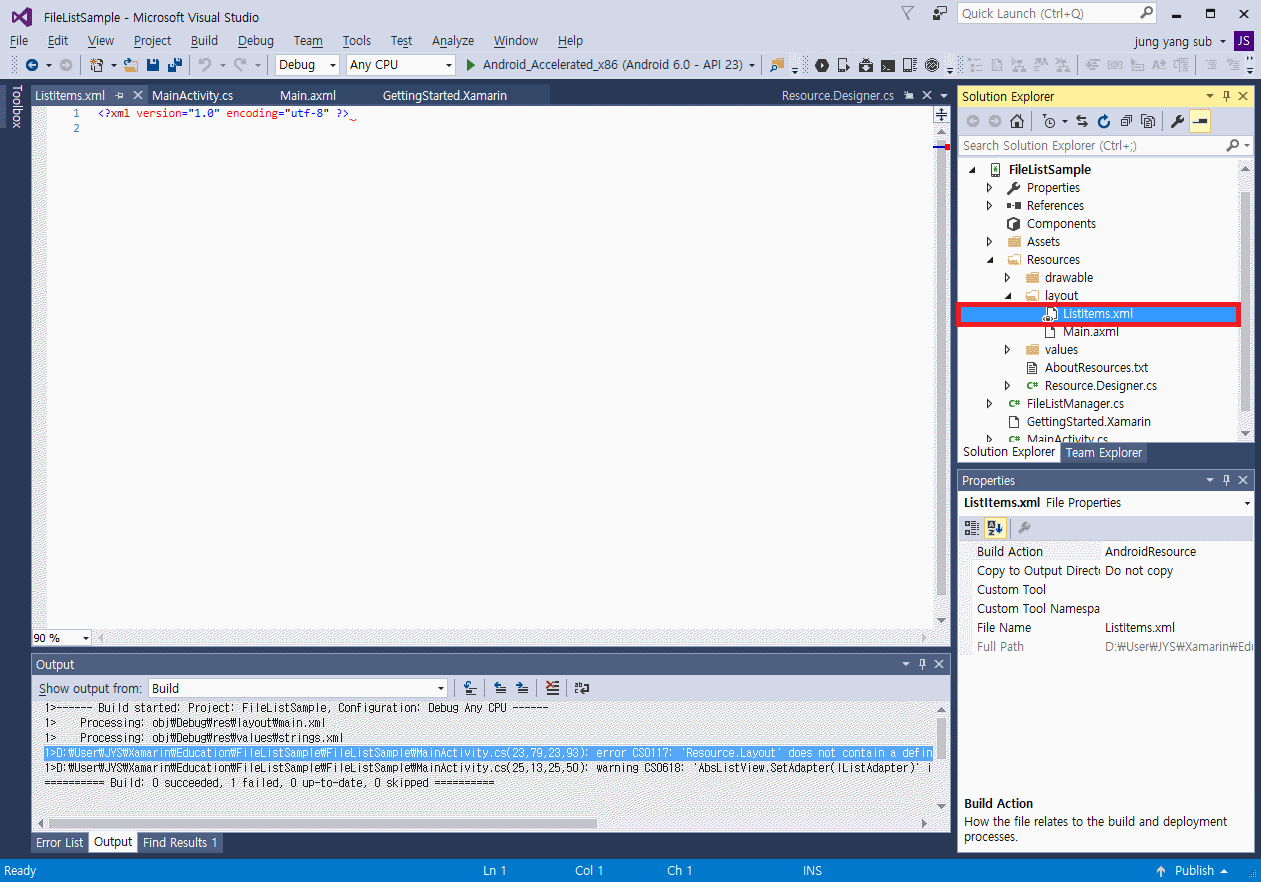Expand the drawable folder
This screenshot has height=882, width=1261.
[1007, 278]
